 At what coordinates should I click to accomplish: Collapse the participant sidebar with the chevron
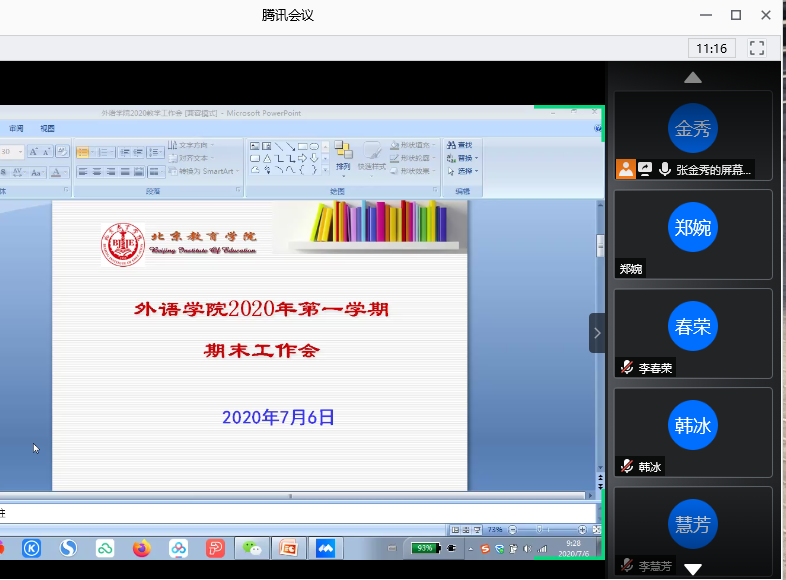(x=597, y=333)
